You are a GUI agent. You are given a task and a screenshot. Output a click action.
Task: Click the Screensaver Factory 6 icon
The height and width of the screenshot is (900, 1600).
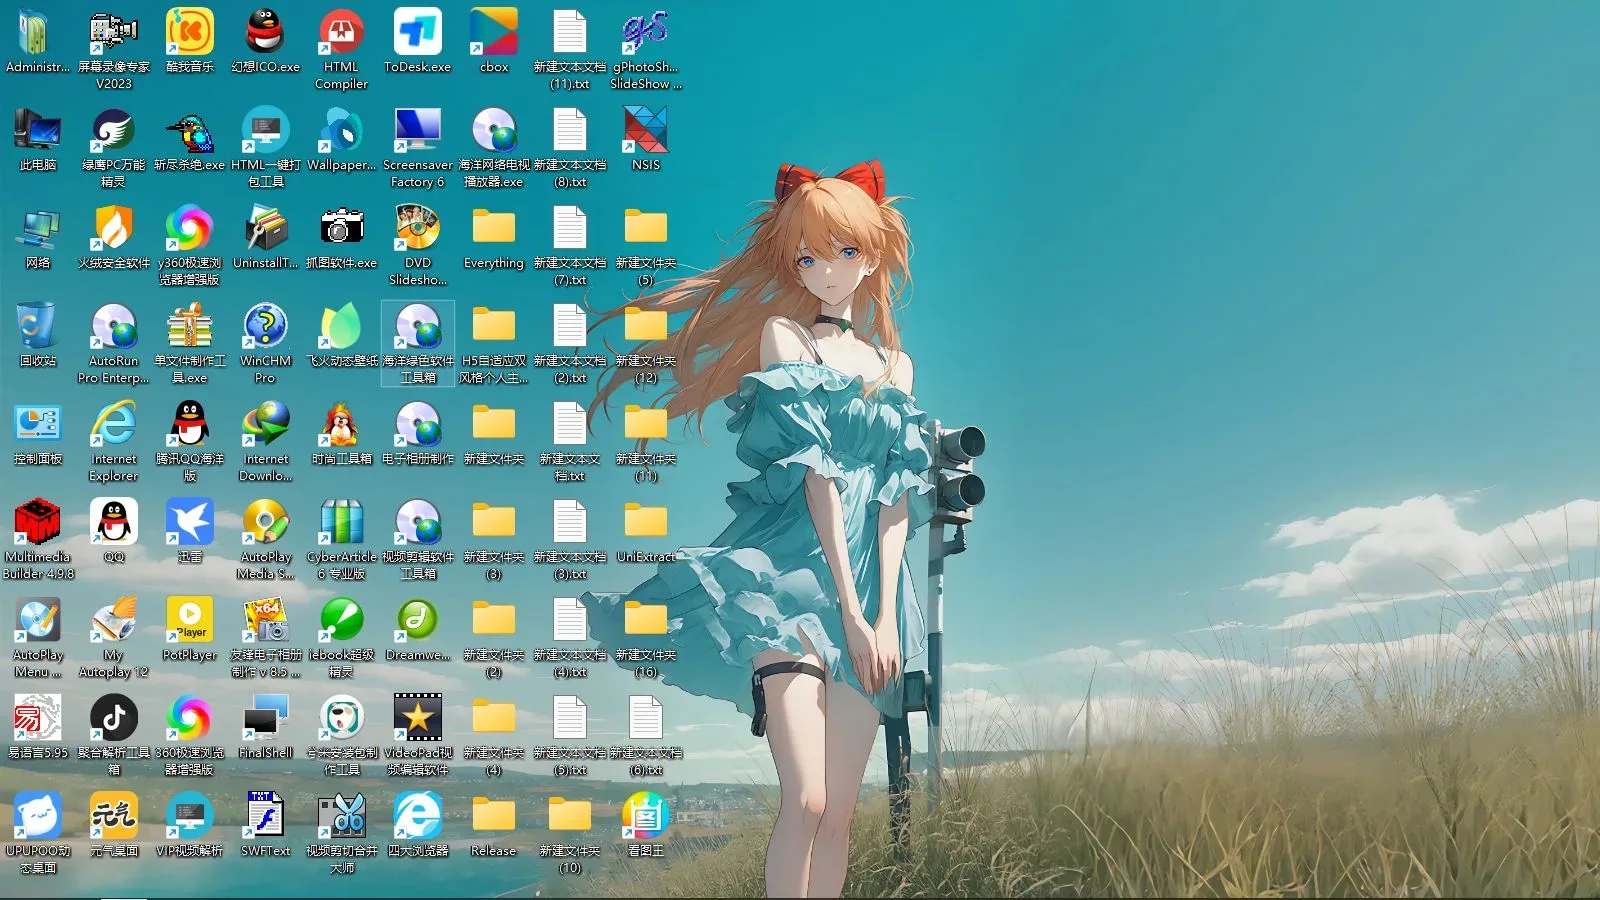418,130
